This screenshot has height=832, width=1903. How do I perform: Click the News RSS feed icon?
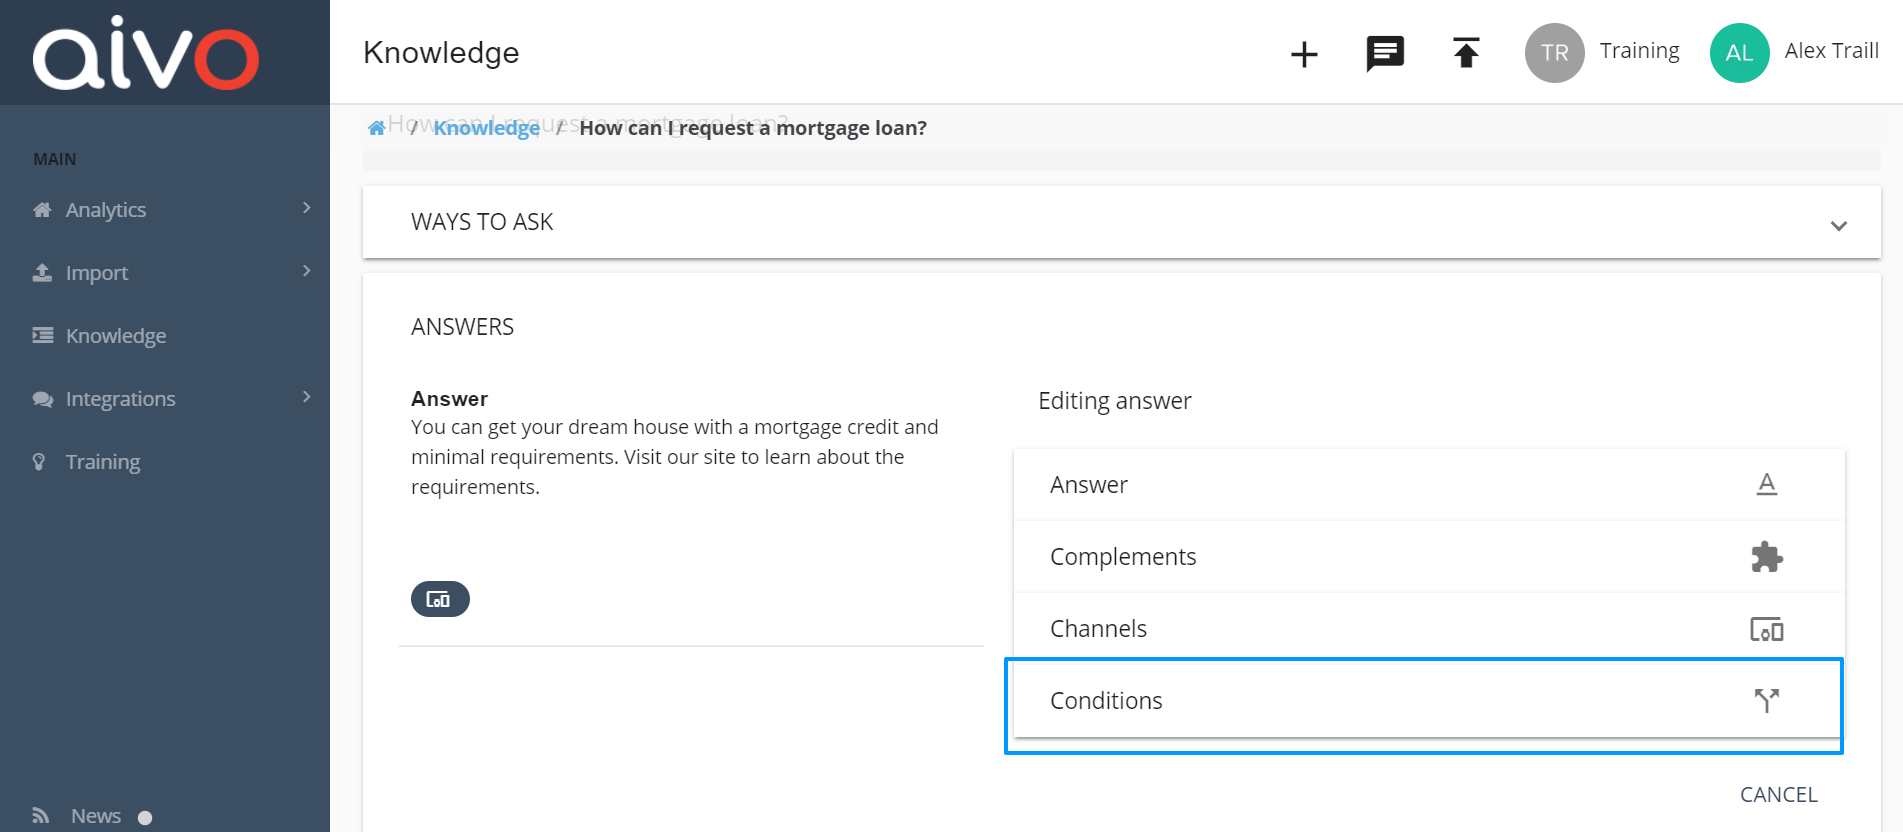click(x=41, y=815)
